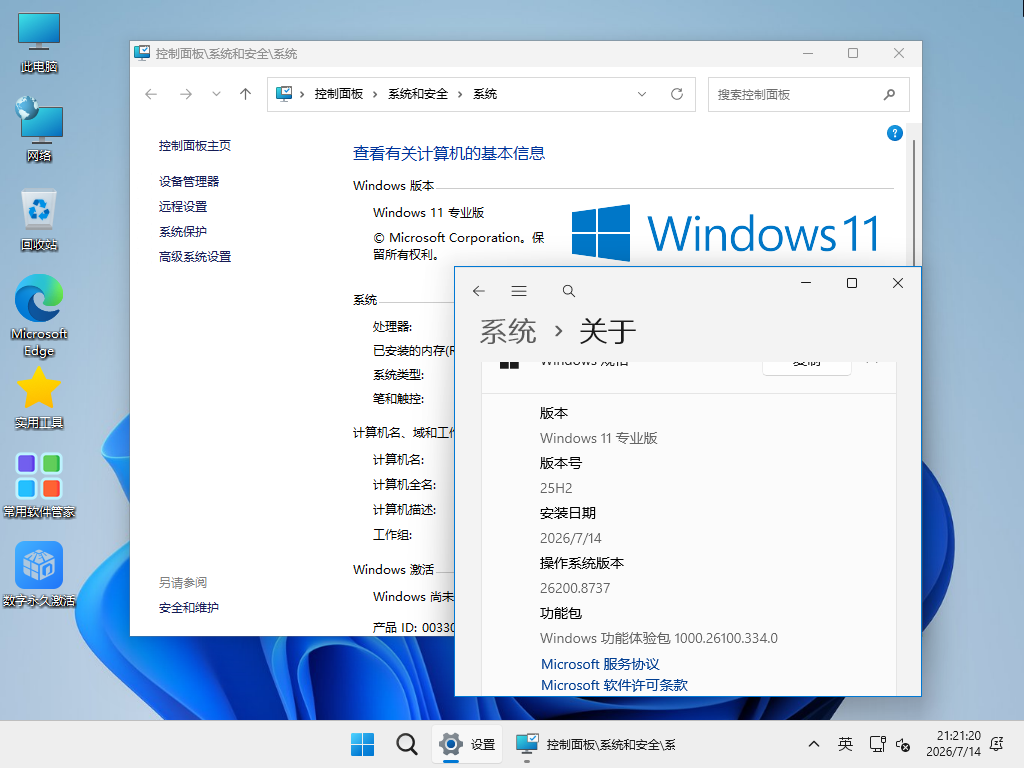Open the clock and date flyout
The image size is (1024, 768).
953,744
